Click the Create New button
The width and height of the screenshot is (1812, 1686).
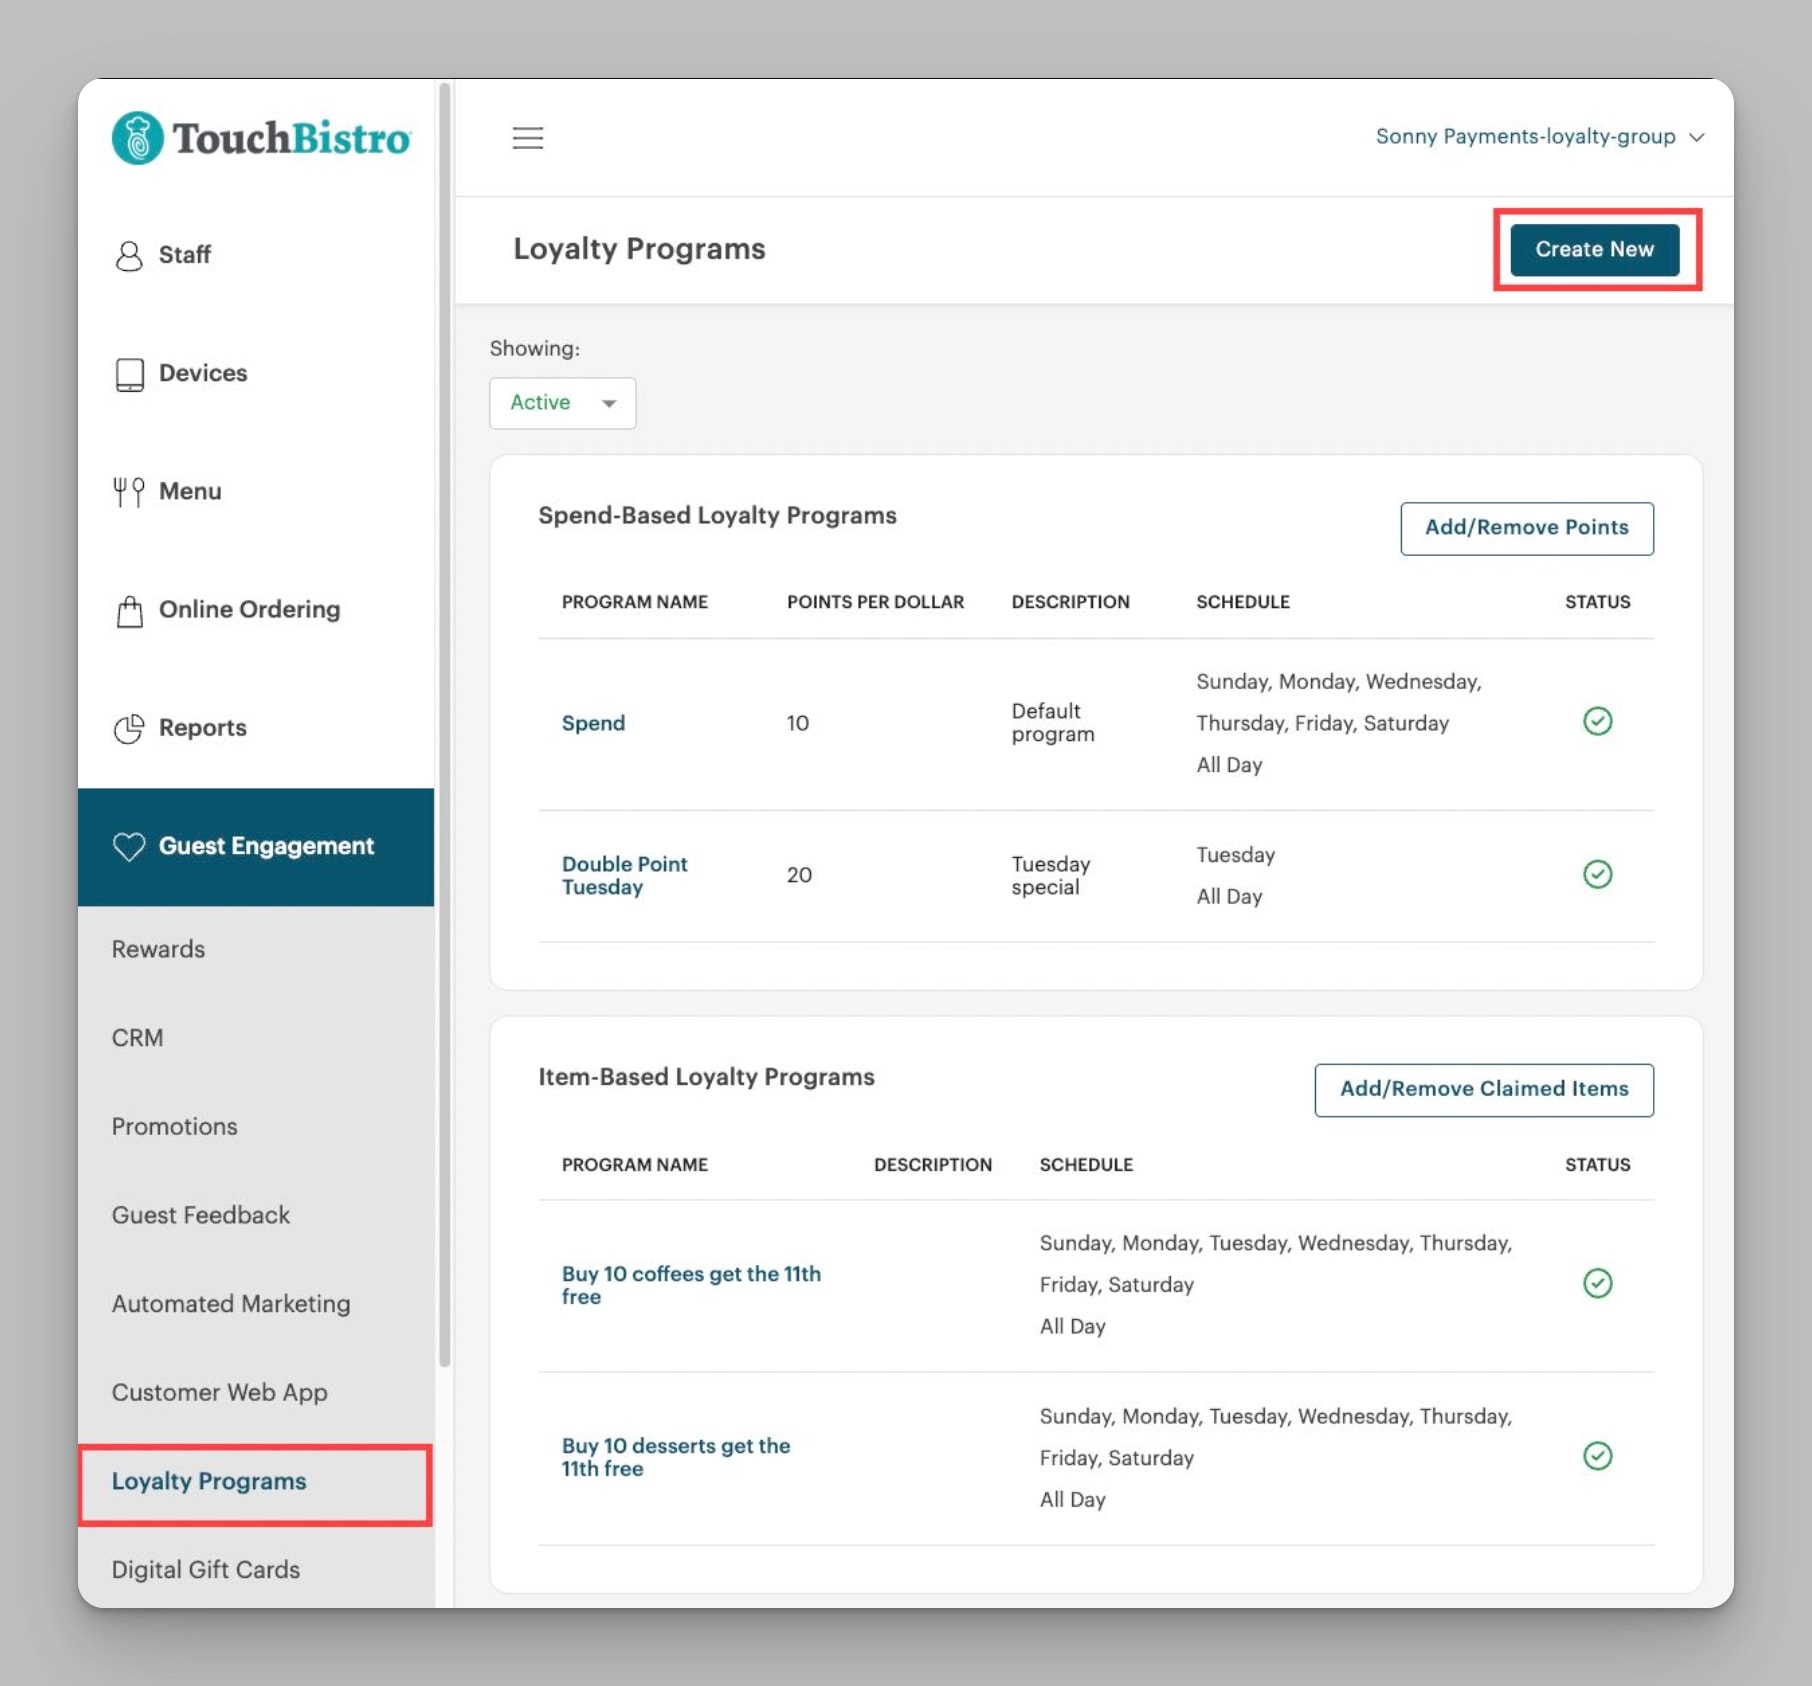click(1594, 249)
